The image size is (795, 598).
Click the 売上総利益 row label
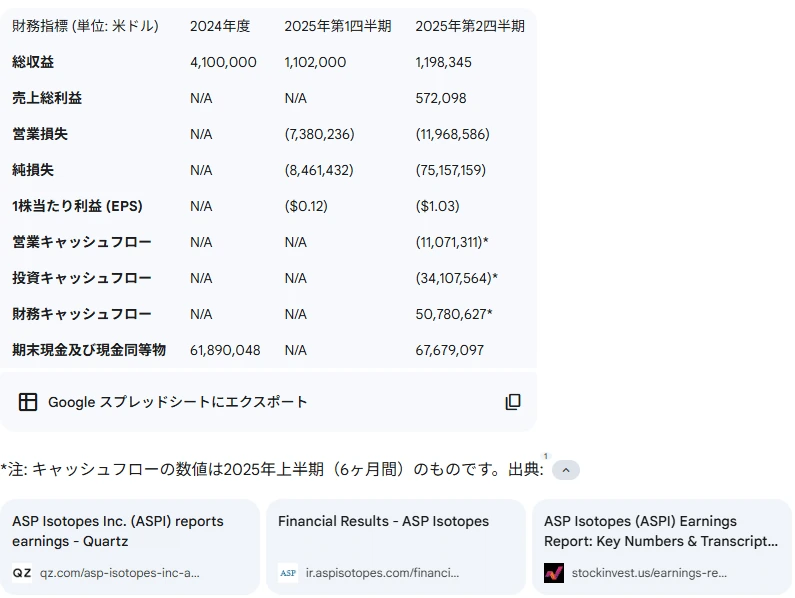click(47, 98)
